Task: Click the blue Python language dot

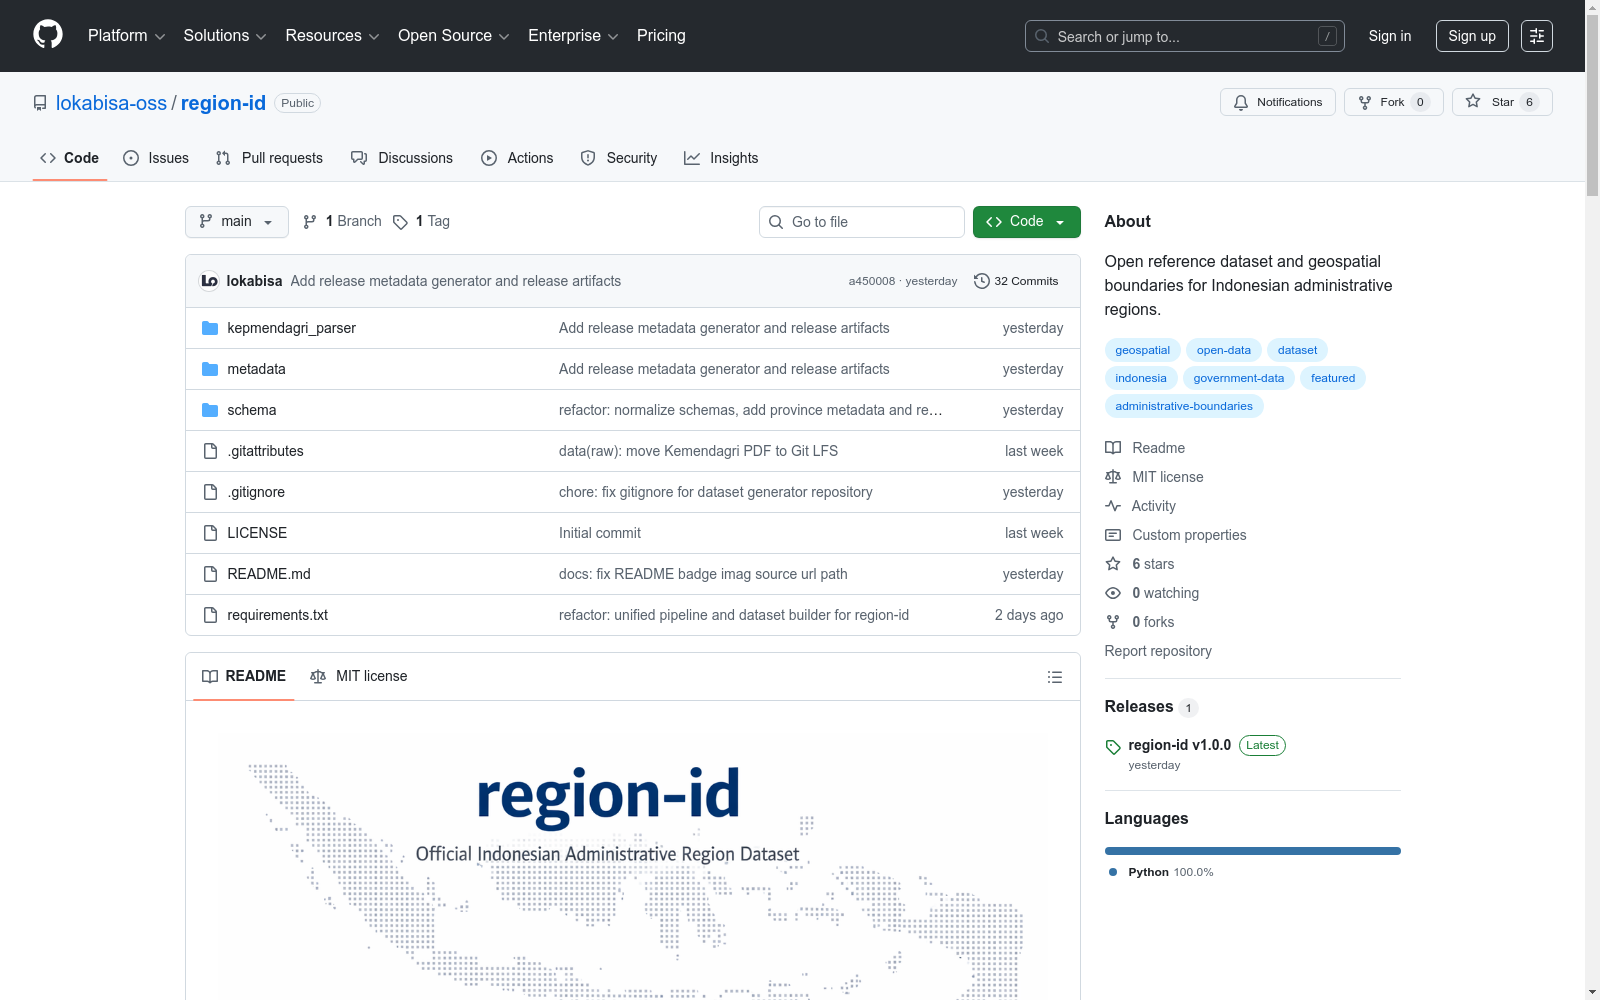Action: tap(1113, 872)
